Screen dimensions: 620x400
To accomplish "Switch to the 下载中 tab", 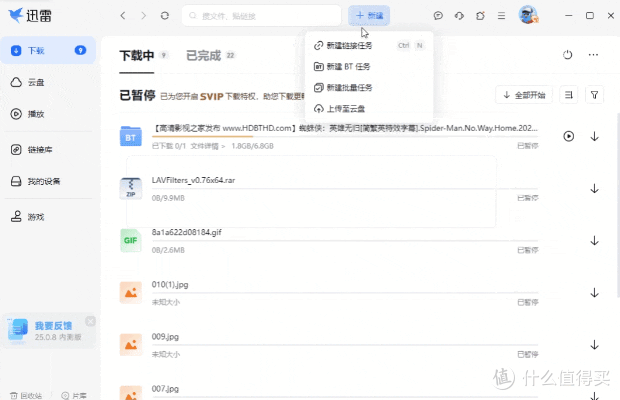I will click(137, 56).
